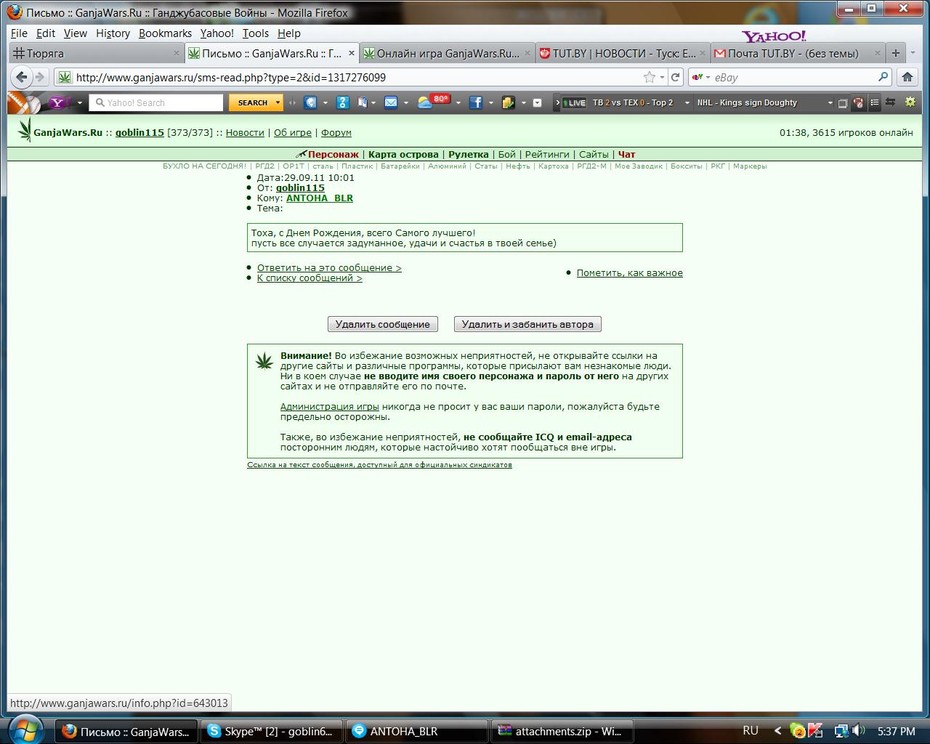Open the Bookmarks menu

click(165, 33)
